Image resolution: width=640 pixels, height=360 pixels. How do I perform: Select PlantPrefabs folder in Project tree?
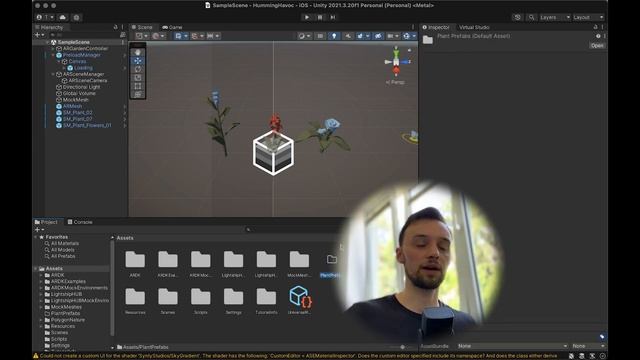(x=65, y=313)
